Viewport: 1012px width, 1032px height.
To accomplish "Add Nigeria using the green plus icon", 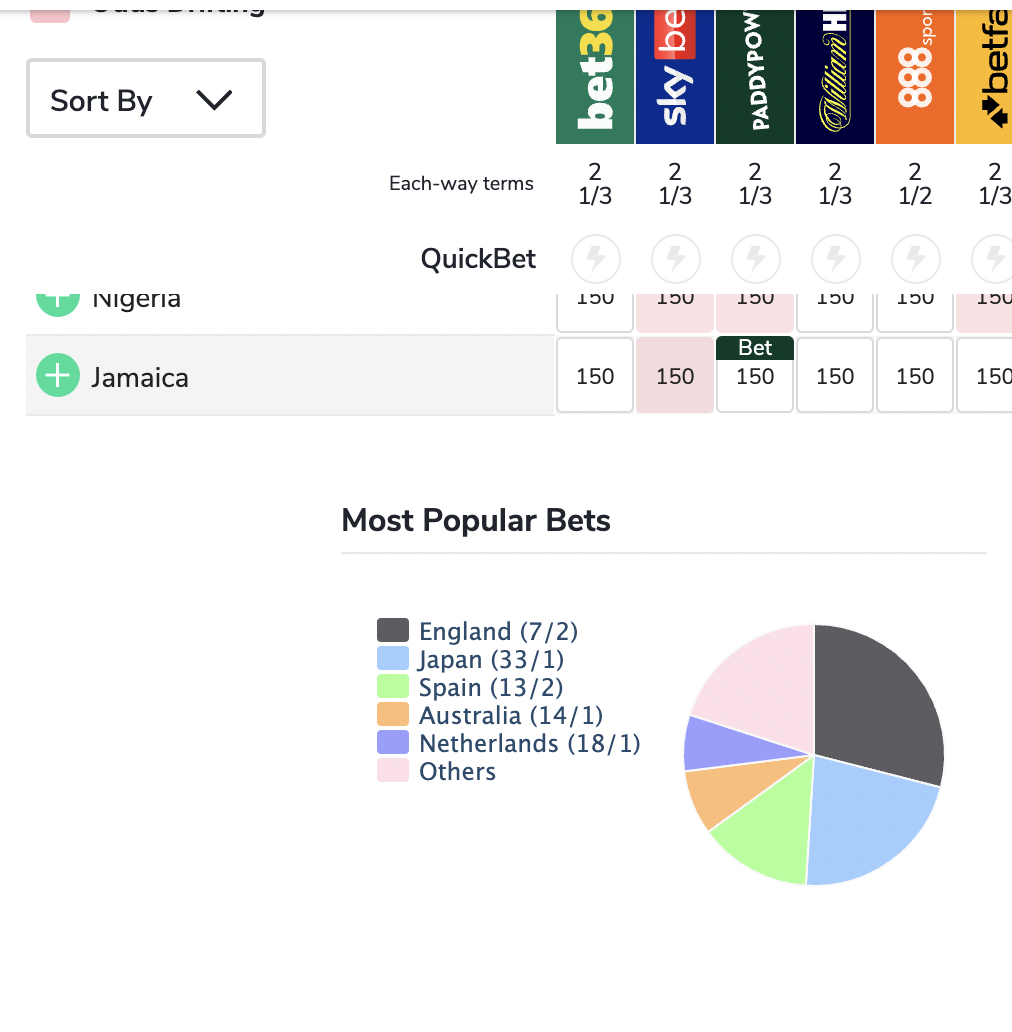I will click(x=58, y=305).
